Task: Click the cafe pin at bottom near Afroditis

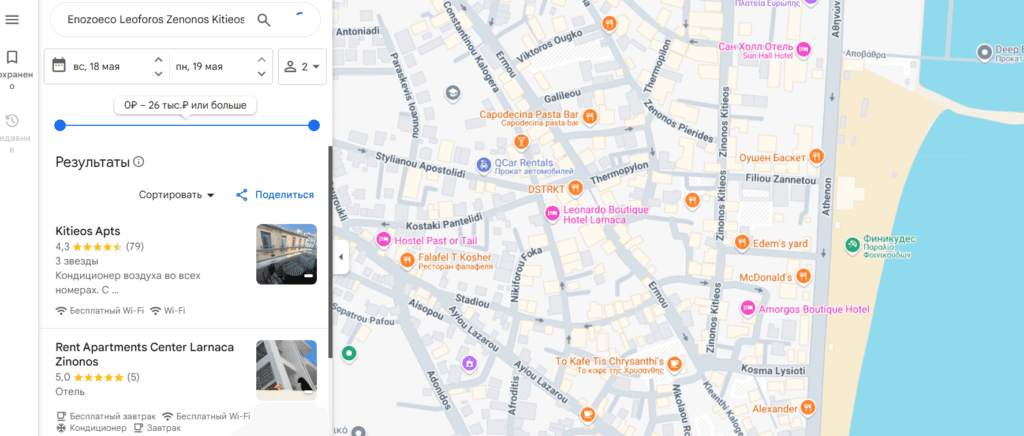Action: [588, 414]
